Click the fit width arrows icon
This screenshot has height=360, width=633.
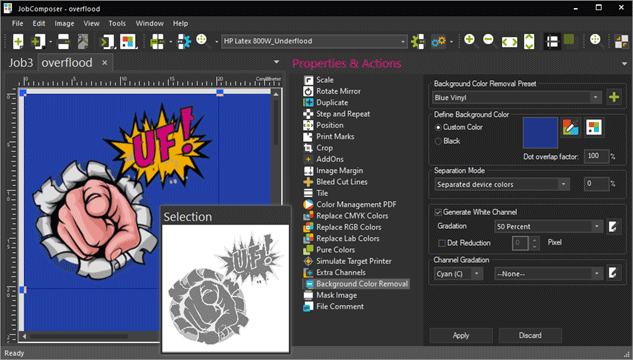tap(509, 42)
